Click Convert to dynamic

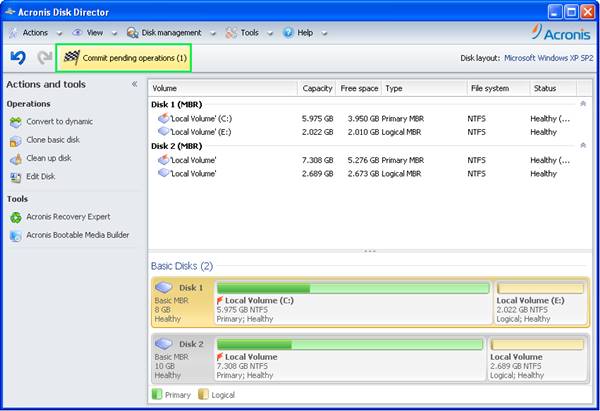pos(59,122)
